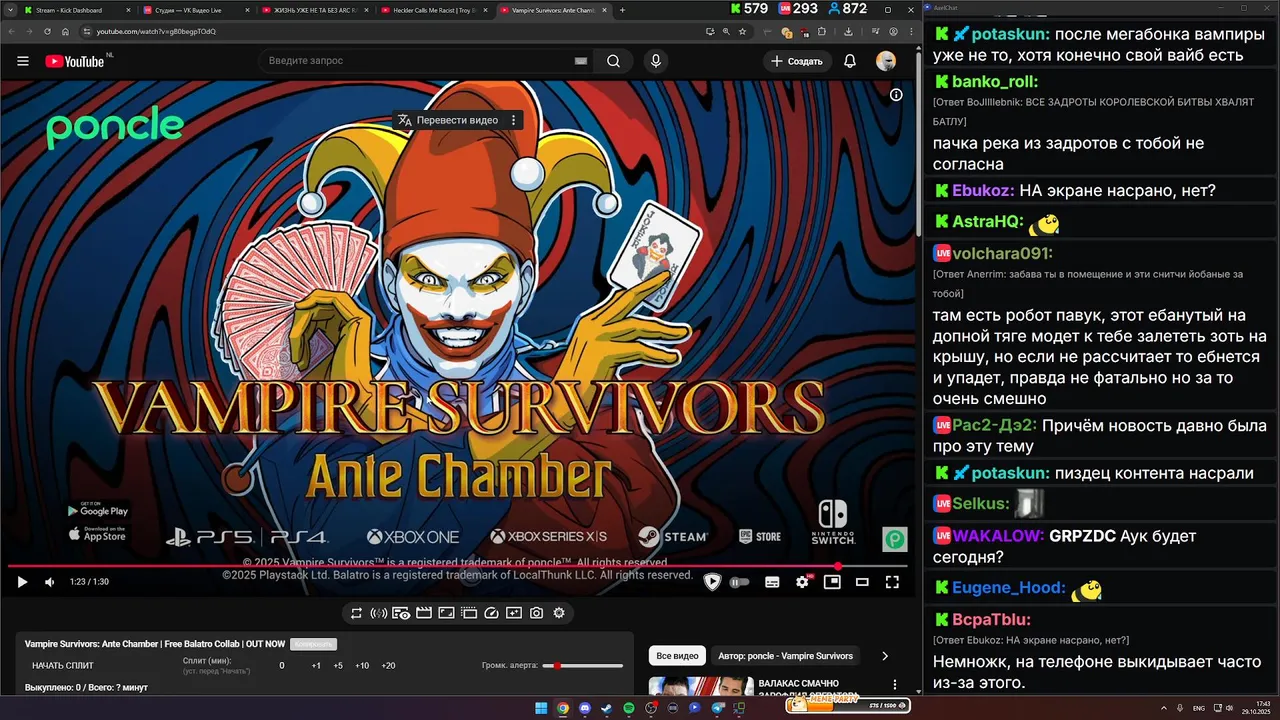Add +20 minutes to split

click(x=388, y=666)
